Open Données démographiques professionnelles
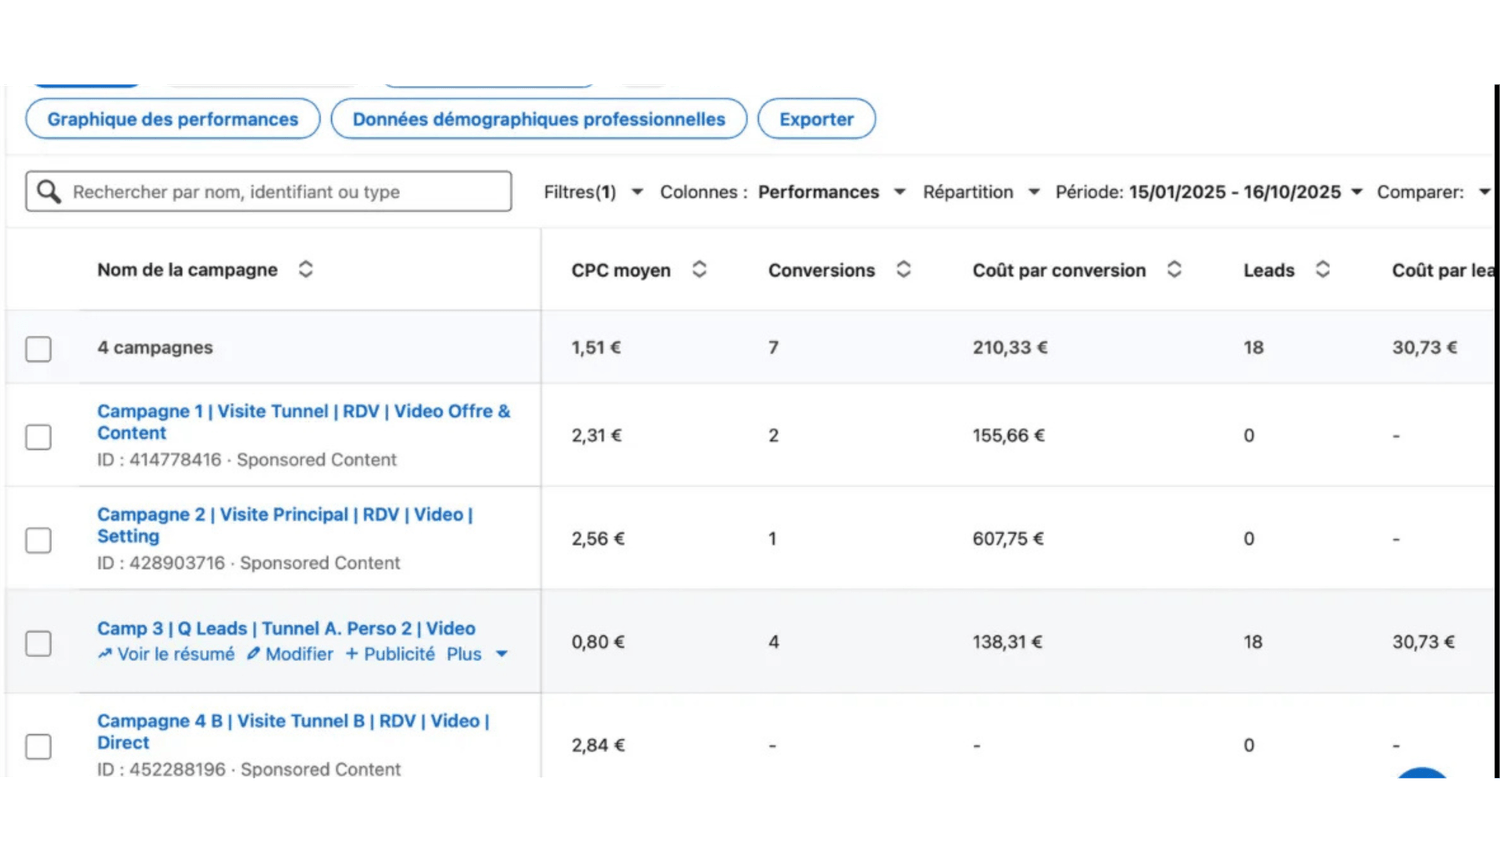The image size is (1500, 844). coord(538,119)
